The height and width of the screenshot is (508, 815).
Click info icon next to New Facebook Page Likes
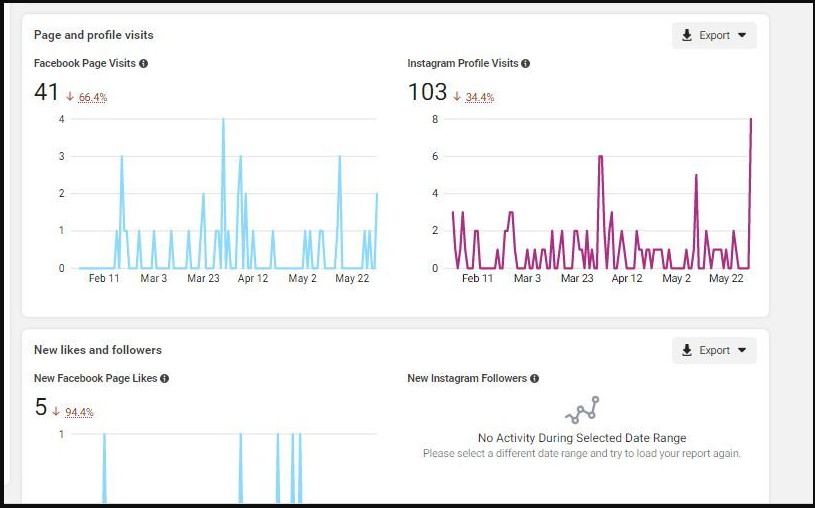pyautogui.click(x=164, y=379)
